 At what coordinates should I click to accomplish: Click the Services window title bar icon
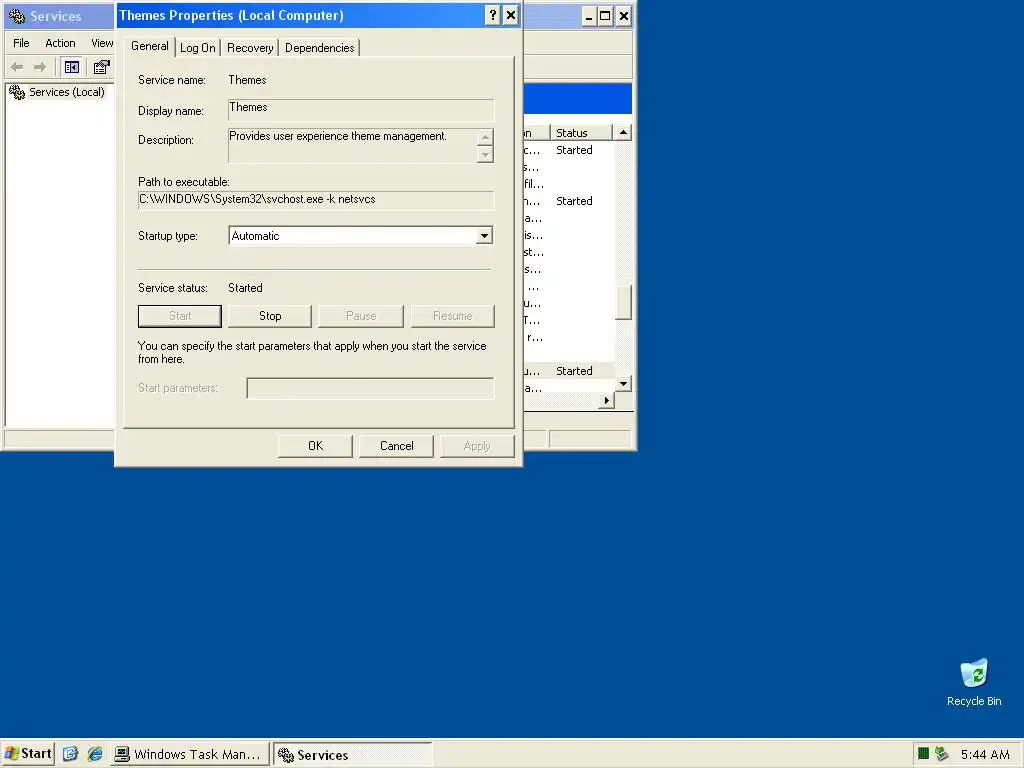tap(17, 16)
